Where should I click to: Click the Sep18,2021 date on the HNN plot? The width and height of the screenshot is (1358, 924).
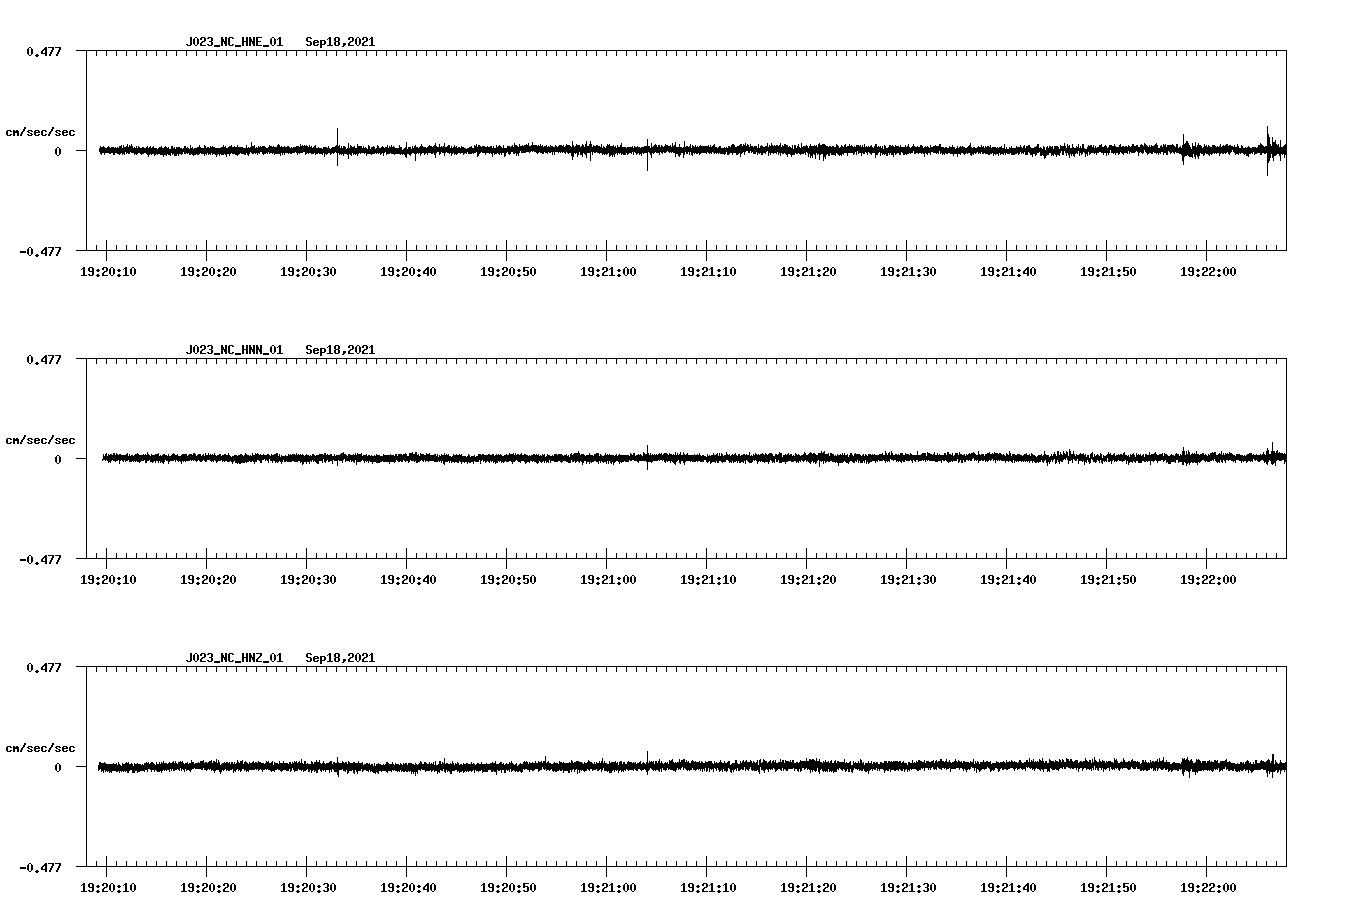click(340, 350)
